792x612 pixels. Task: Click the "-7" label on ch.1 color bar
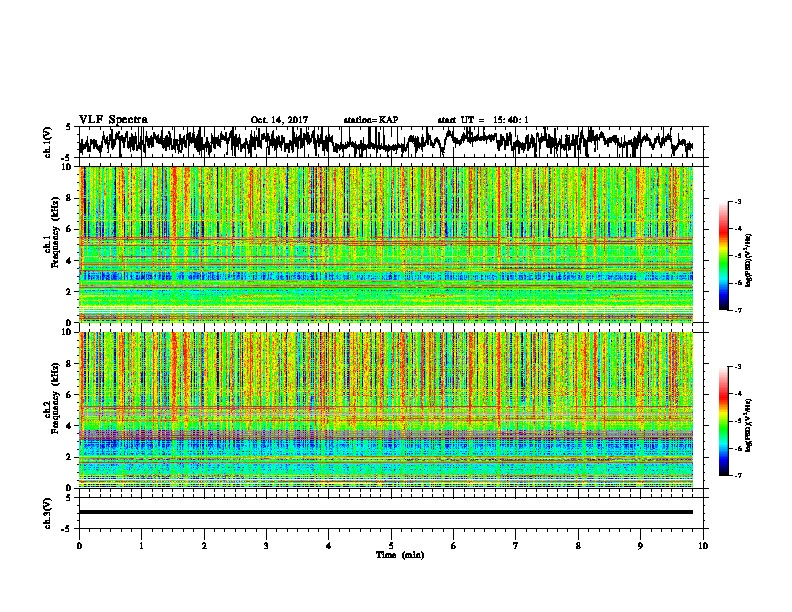(x=737, y=311)
